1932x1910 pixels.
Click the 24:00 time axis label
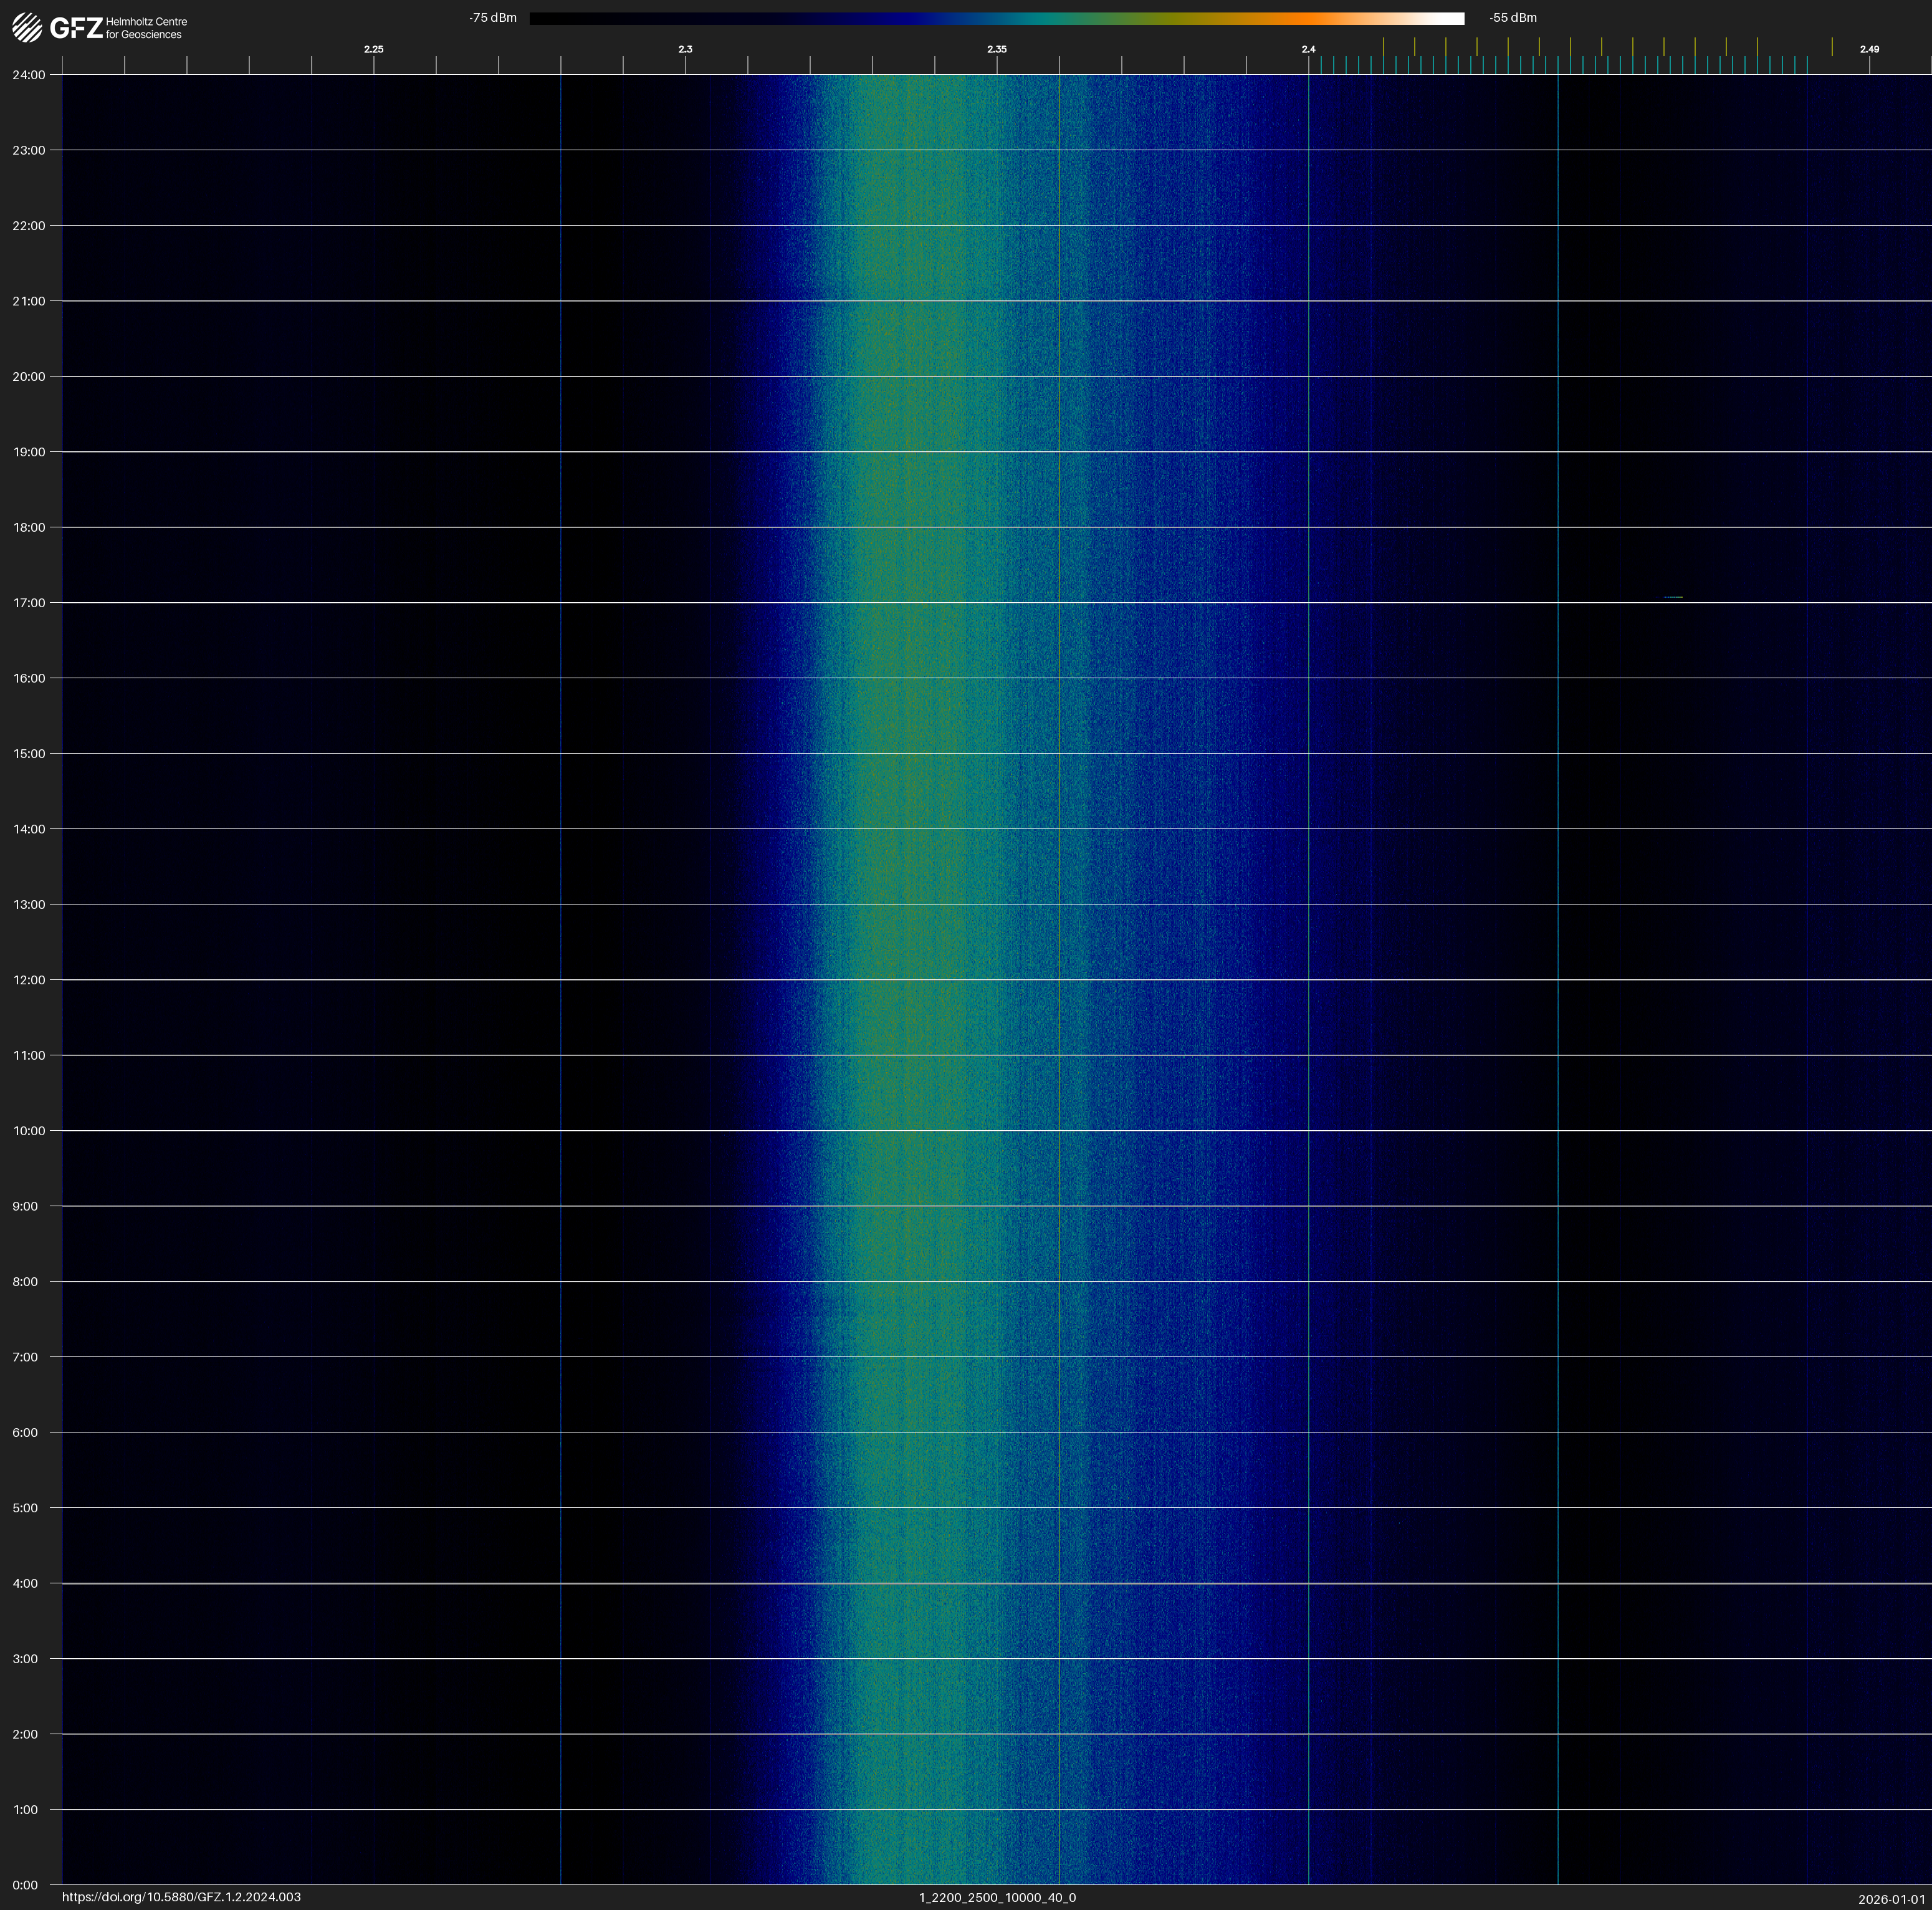28,75
